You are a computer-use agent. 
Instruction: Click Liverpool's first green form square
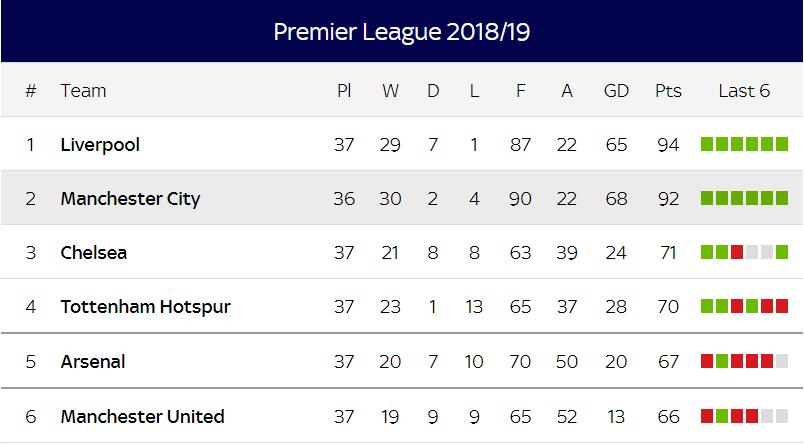(707, 144)
